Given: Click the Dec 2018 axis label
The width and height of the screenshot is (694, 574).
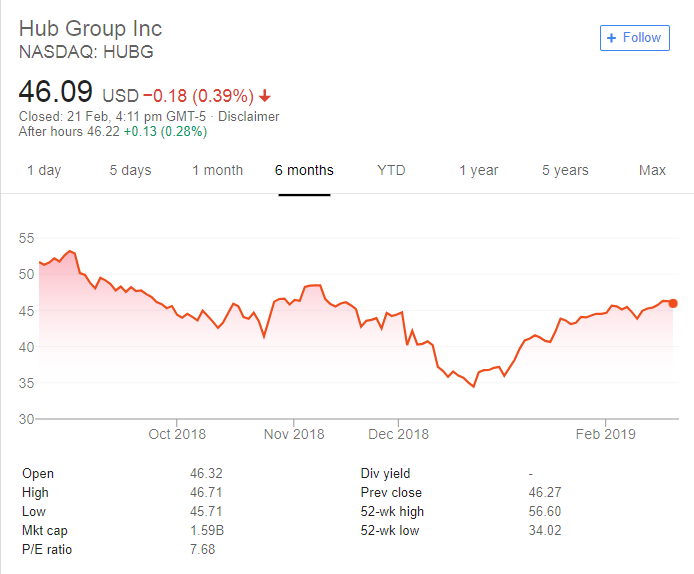Looking at the screenshot, I should point(397,434).
